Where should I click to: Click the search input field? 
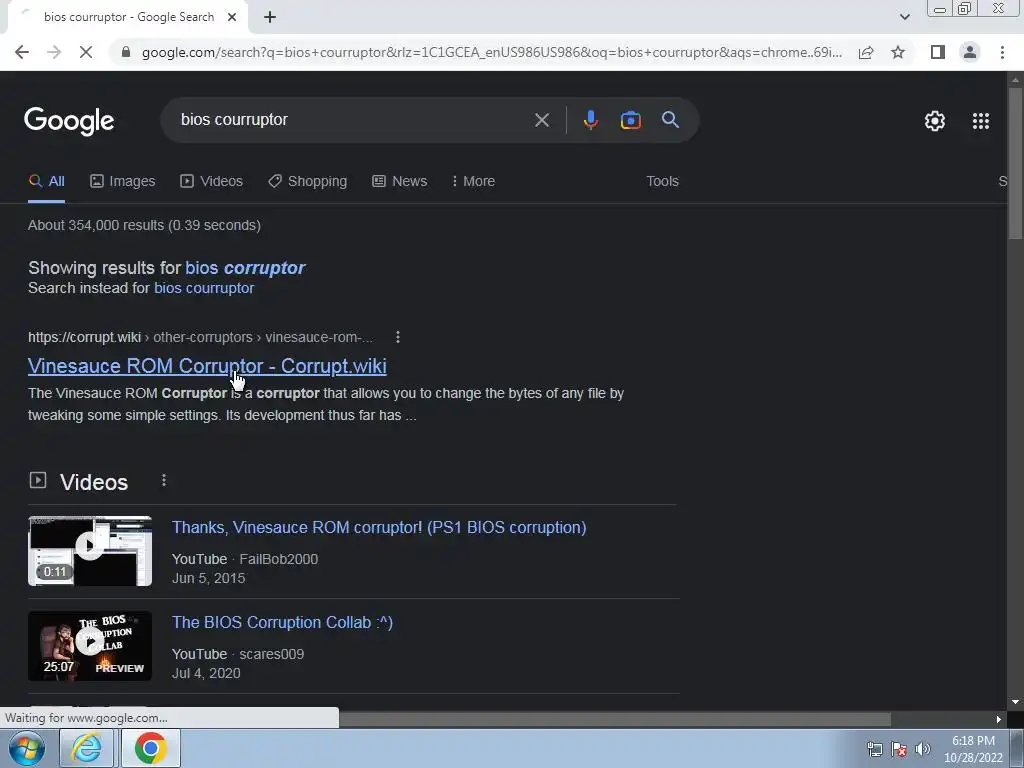pyautogui.click(x=353, y=120)
